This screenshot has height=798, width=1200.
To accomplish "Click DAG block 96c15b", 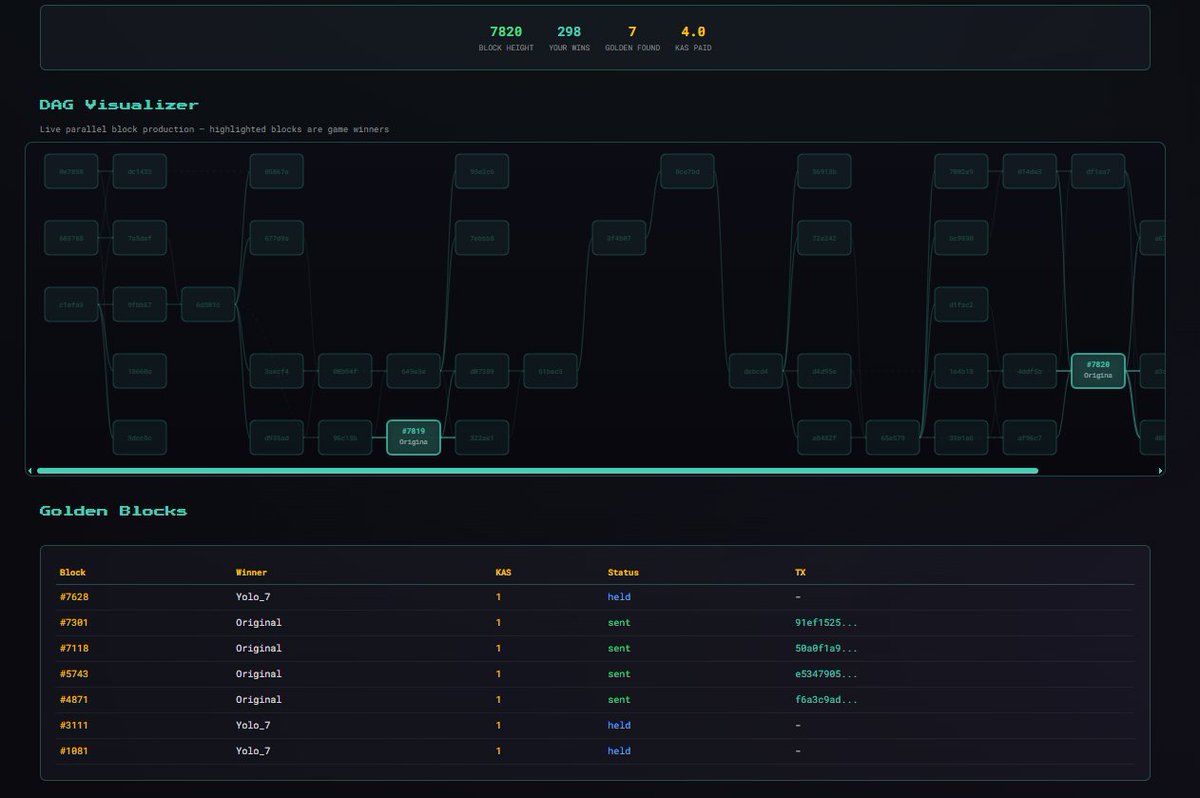I will click(x=345, y=437).
